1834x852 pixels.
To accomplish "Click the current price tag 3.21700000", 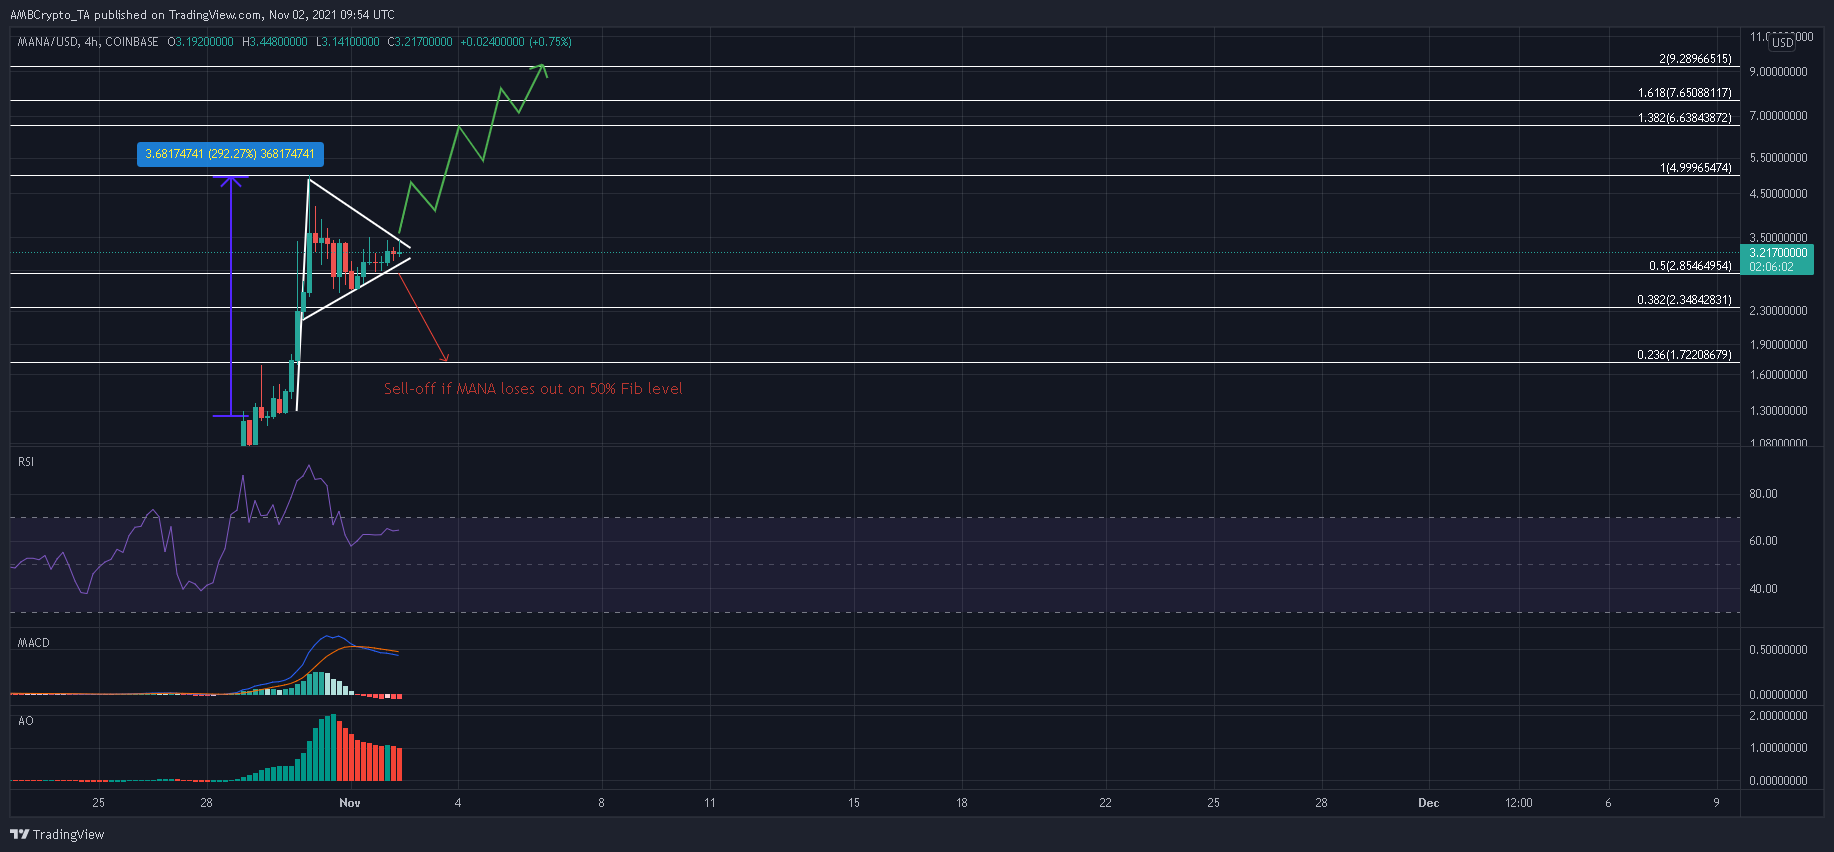I will pos(1777,253).
